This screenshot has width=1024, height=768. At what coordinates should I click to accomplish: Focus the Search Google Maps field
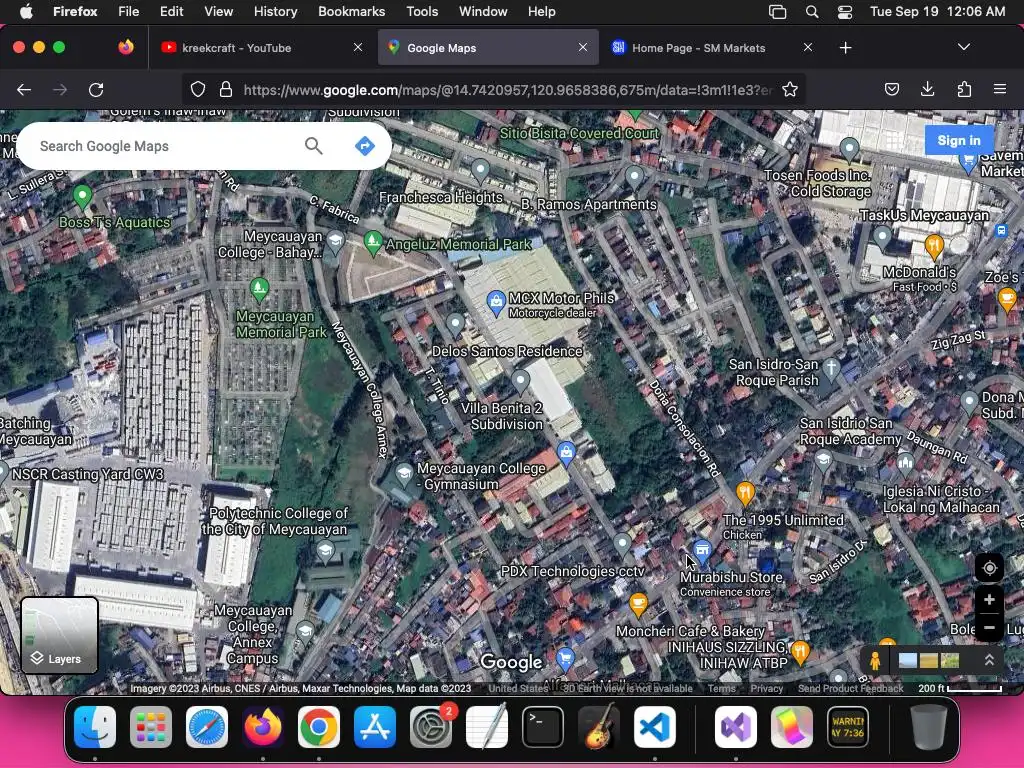click(167, 146)
